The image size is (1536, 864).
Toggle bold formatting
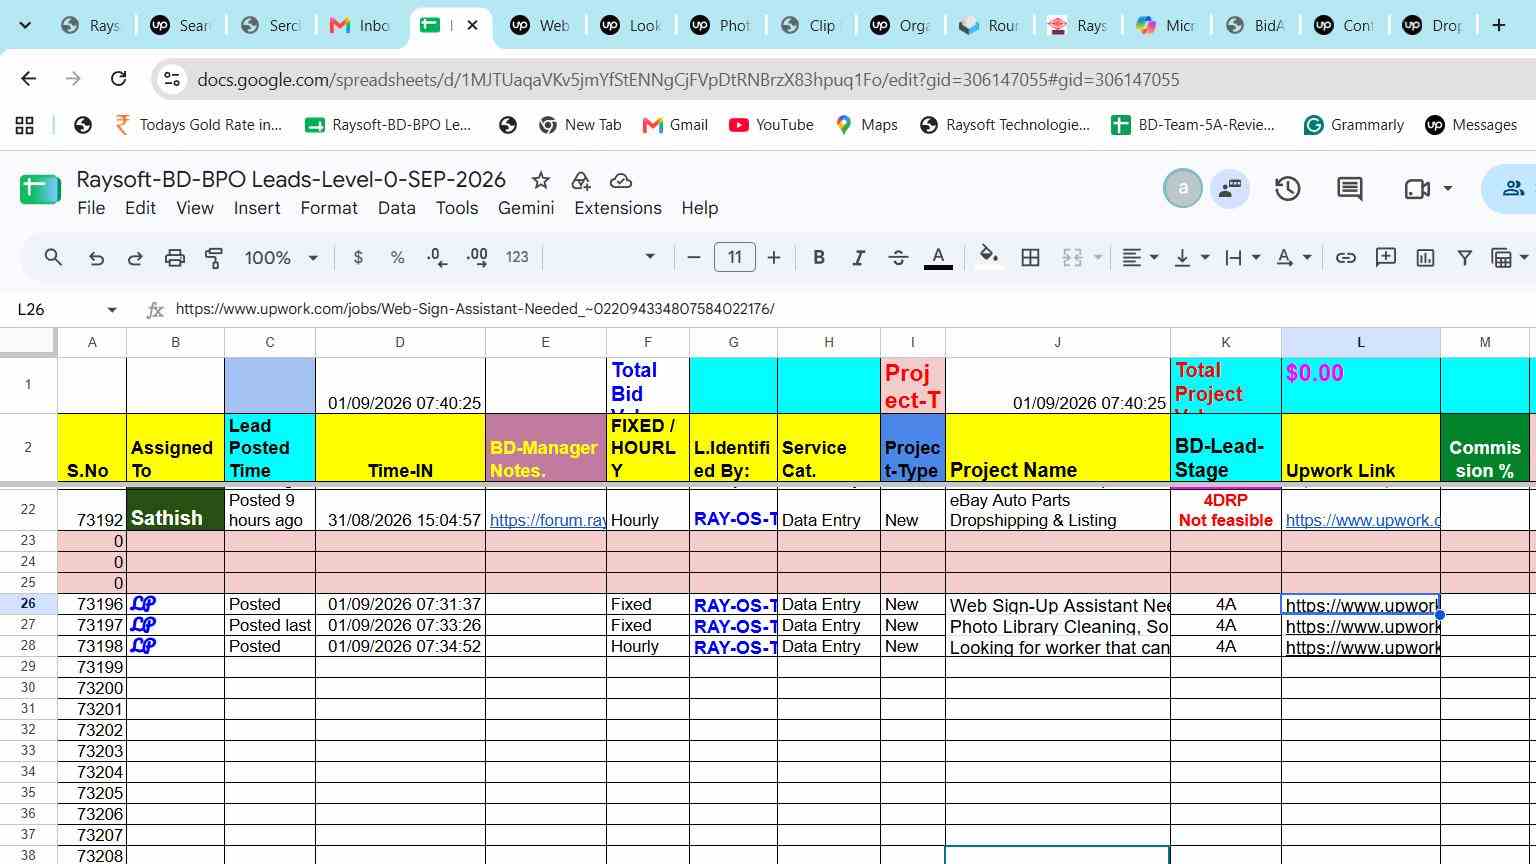pos(818,258)
